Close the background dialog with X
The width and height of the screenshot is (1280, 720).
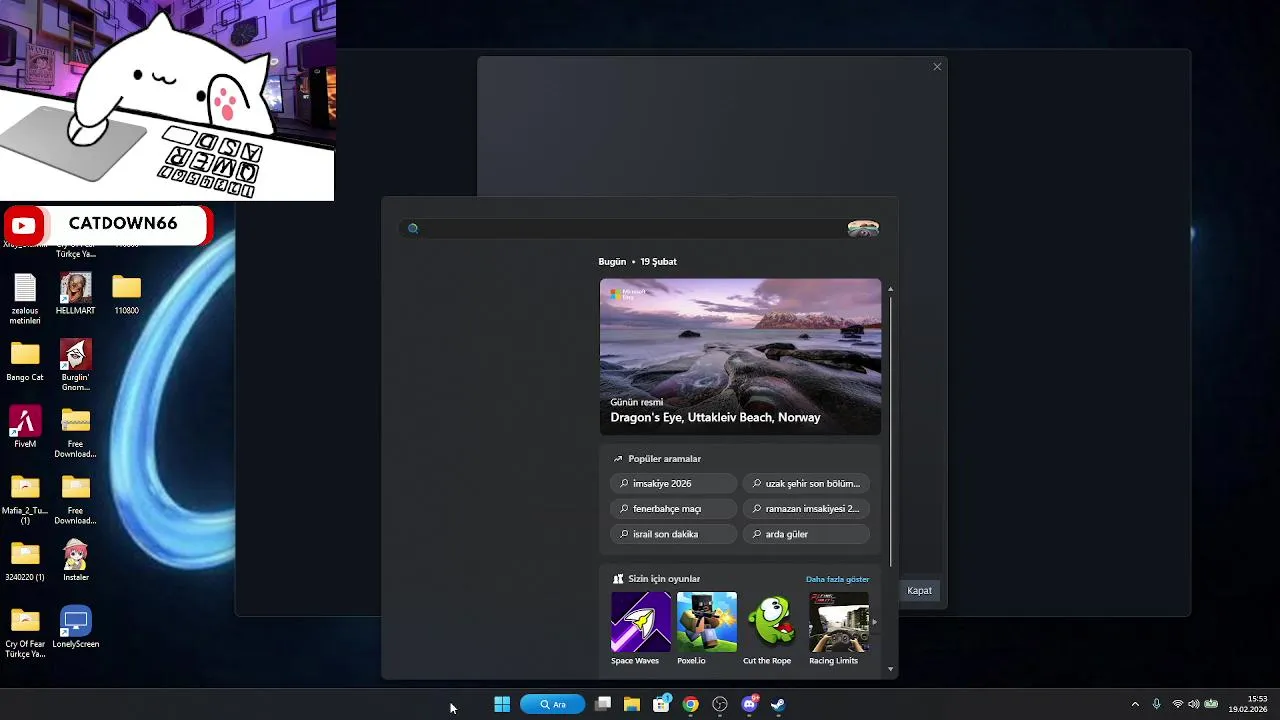937,67
